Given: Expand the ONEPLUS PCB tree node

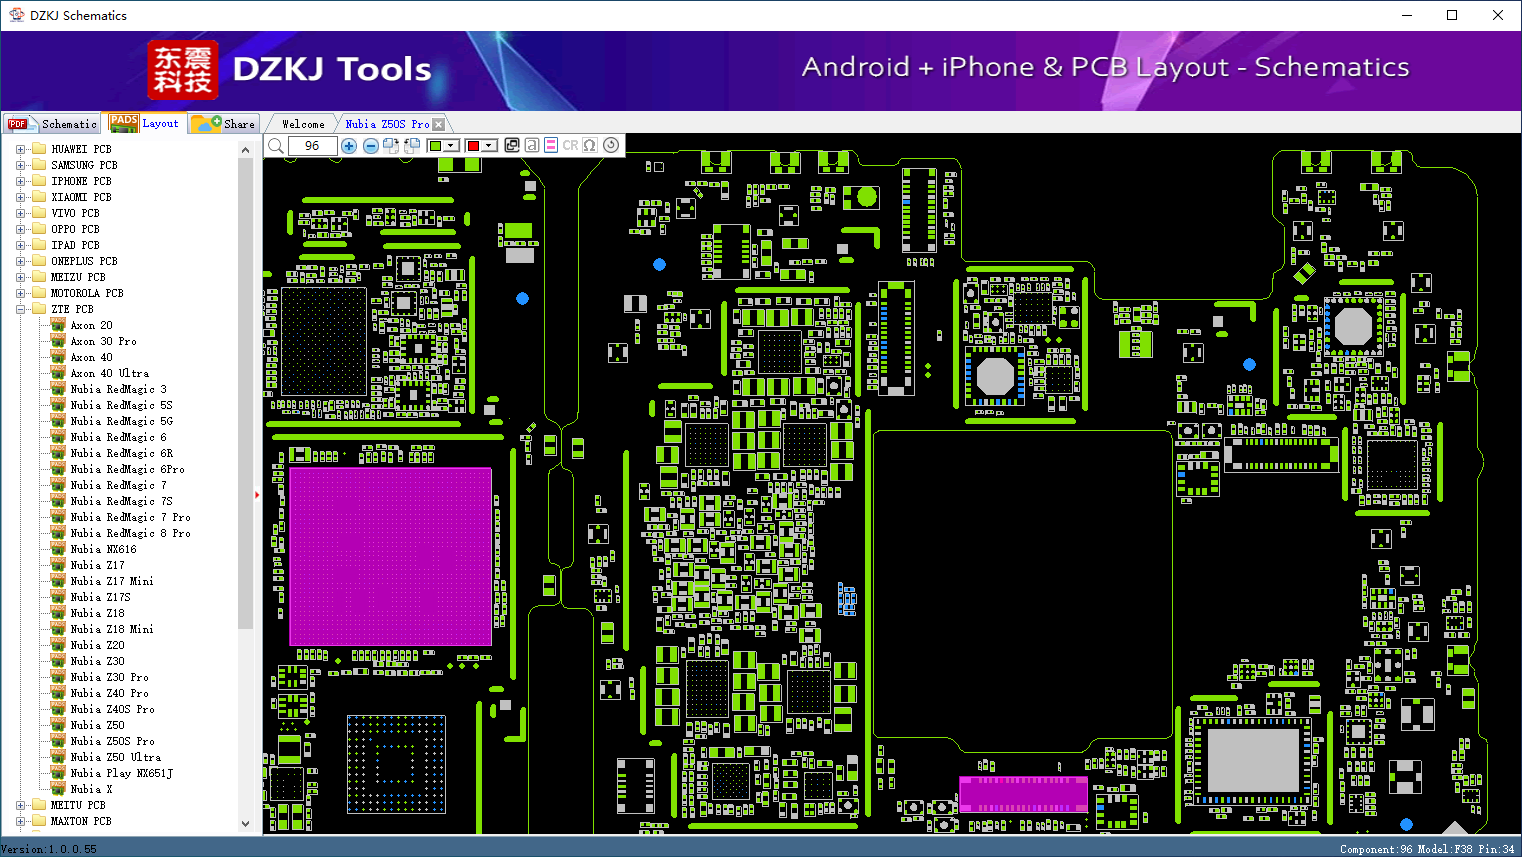Looking at the screenshot, I should click(x=21, y=261).
